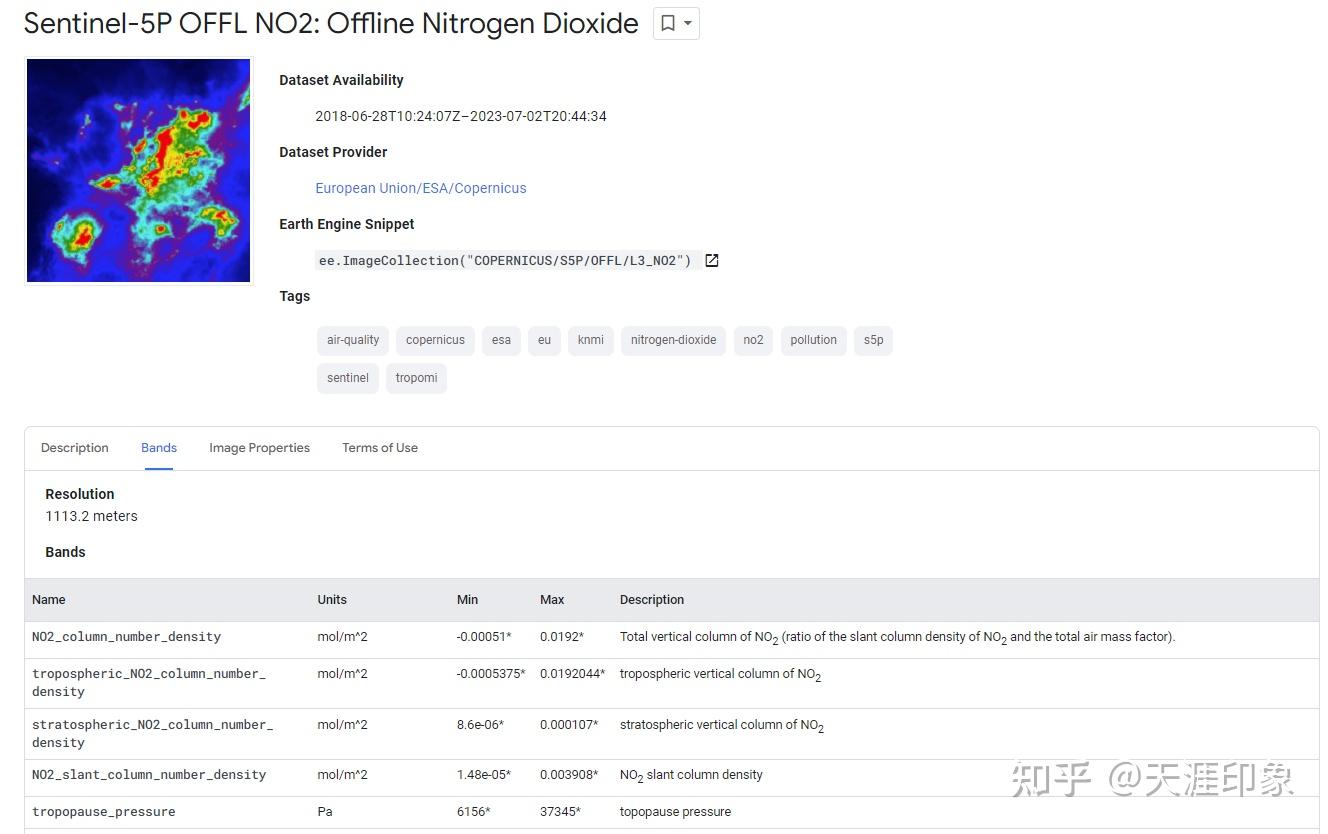Open the snippet external link icon
Screen dimensions: 1328x834
712,260
